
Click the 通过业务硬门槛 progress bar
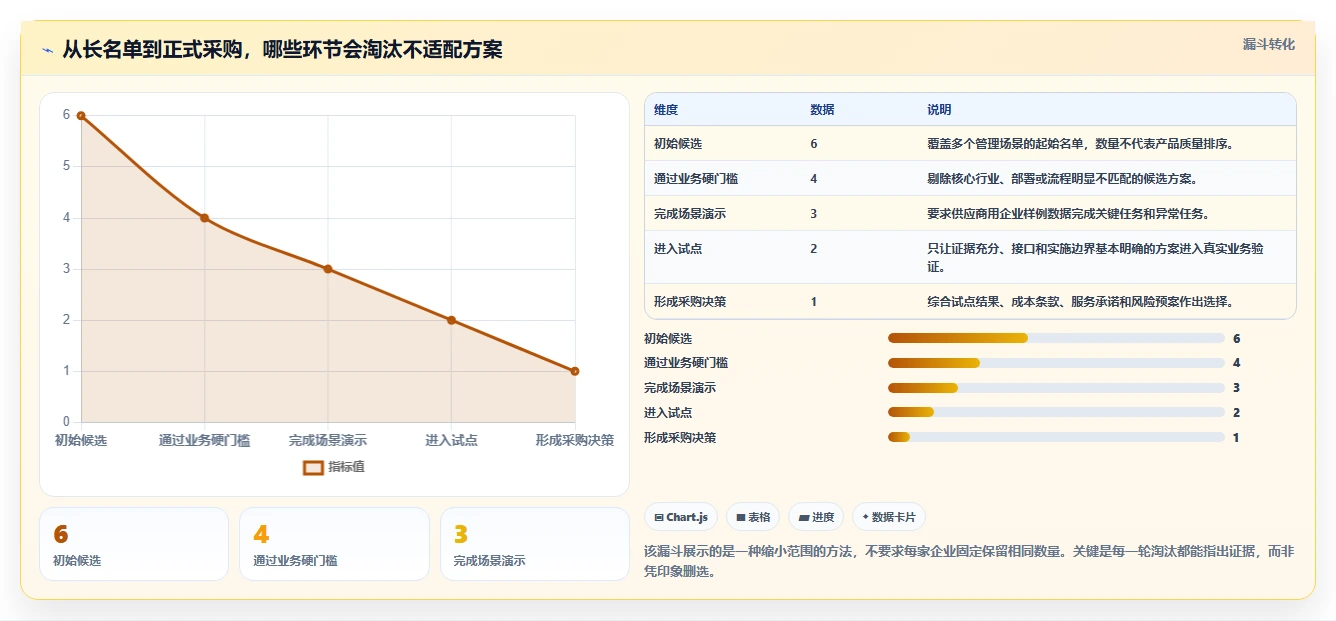coord(1056,363)
